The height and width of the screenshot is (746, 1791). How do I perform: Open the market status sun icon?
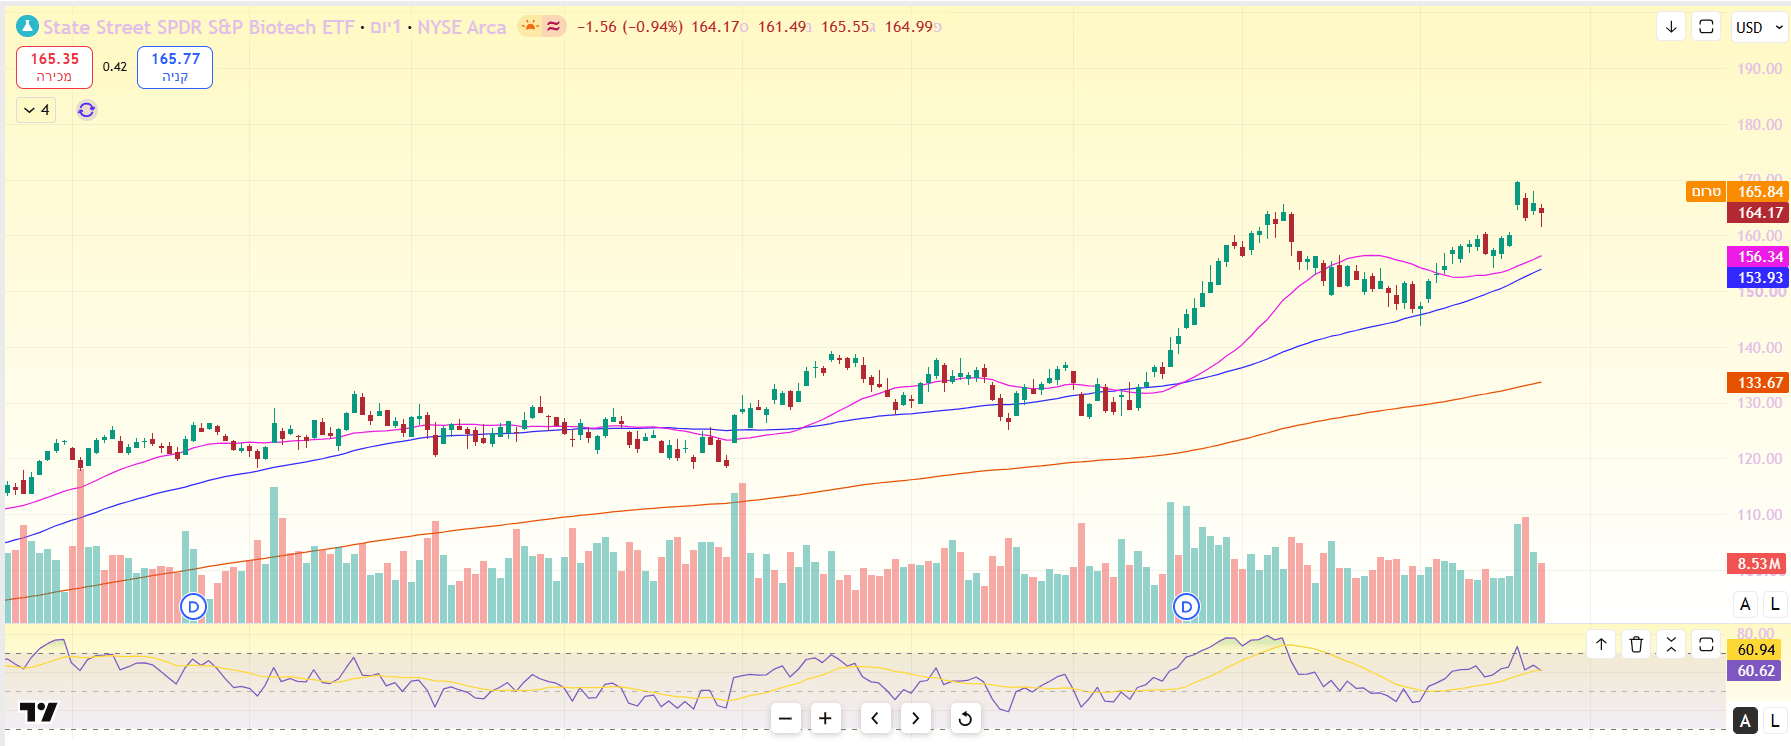pos(530,26)
